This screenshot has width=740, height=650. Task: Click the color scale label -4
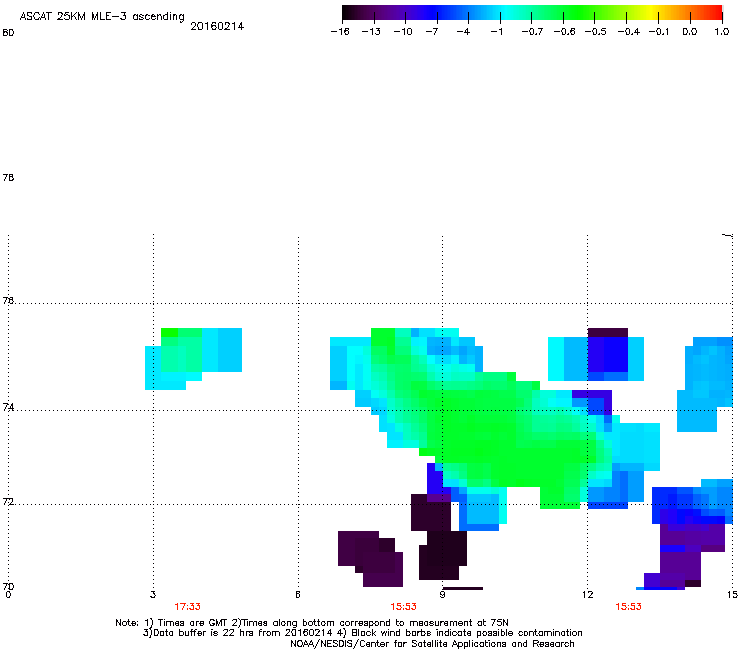pos(463,32)
